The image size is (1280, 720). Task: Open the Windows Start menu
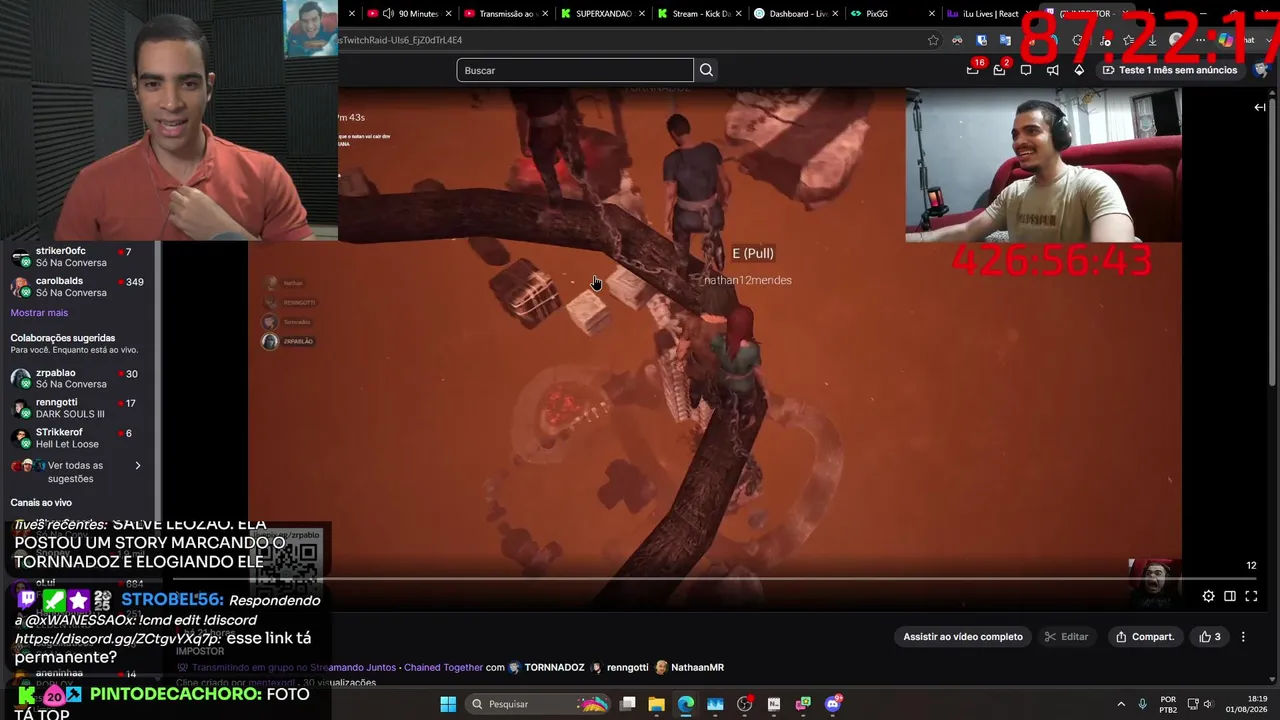click(x=448, y=704)
